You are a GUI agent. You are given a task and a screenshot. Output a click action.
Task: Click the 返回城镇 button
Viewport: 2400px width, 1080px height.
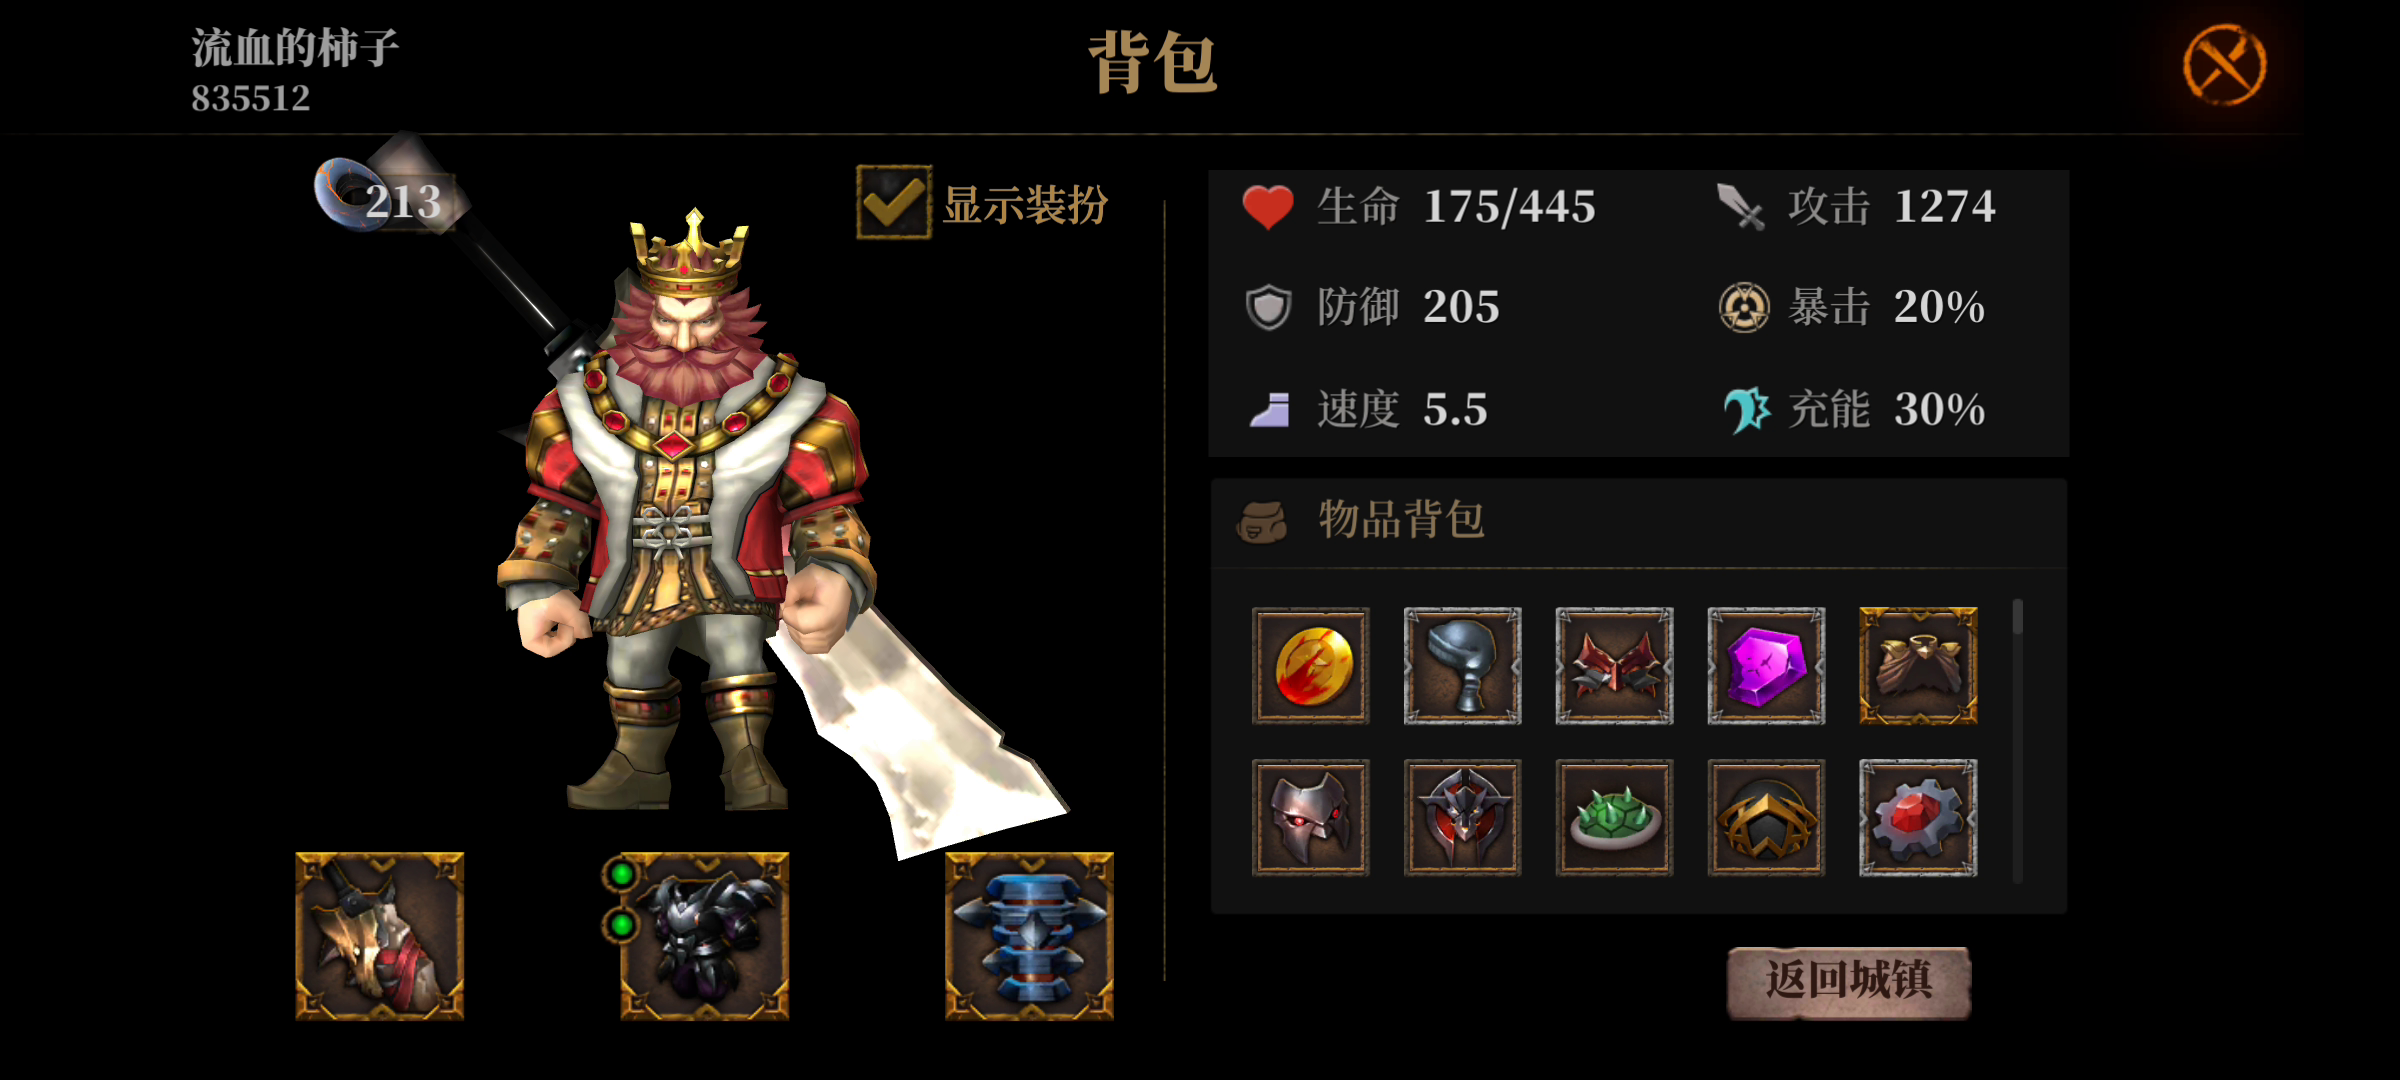pyautogui.click(x=1848, y=982)
